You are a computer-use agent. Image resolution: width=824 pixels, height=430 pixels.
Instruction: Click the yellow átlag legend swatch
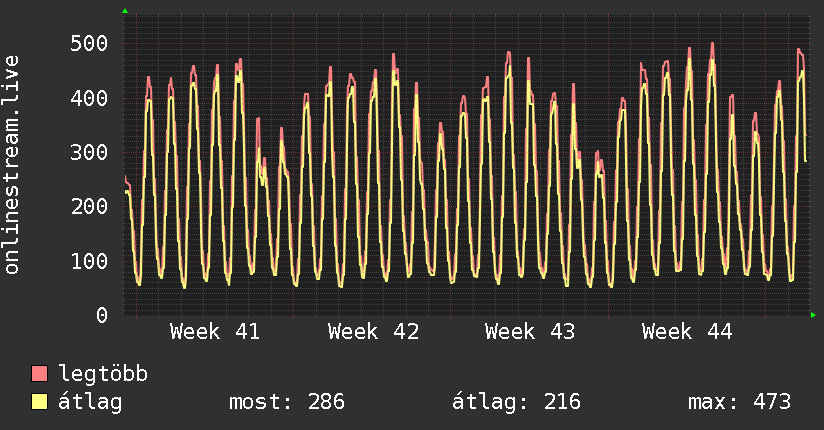(x=39, y=401)
